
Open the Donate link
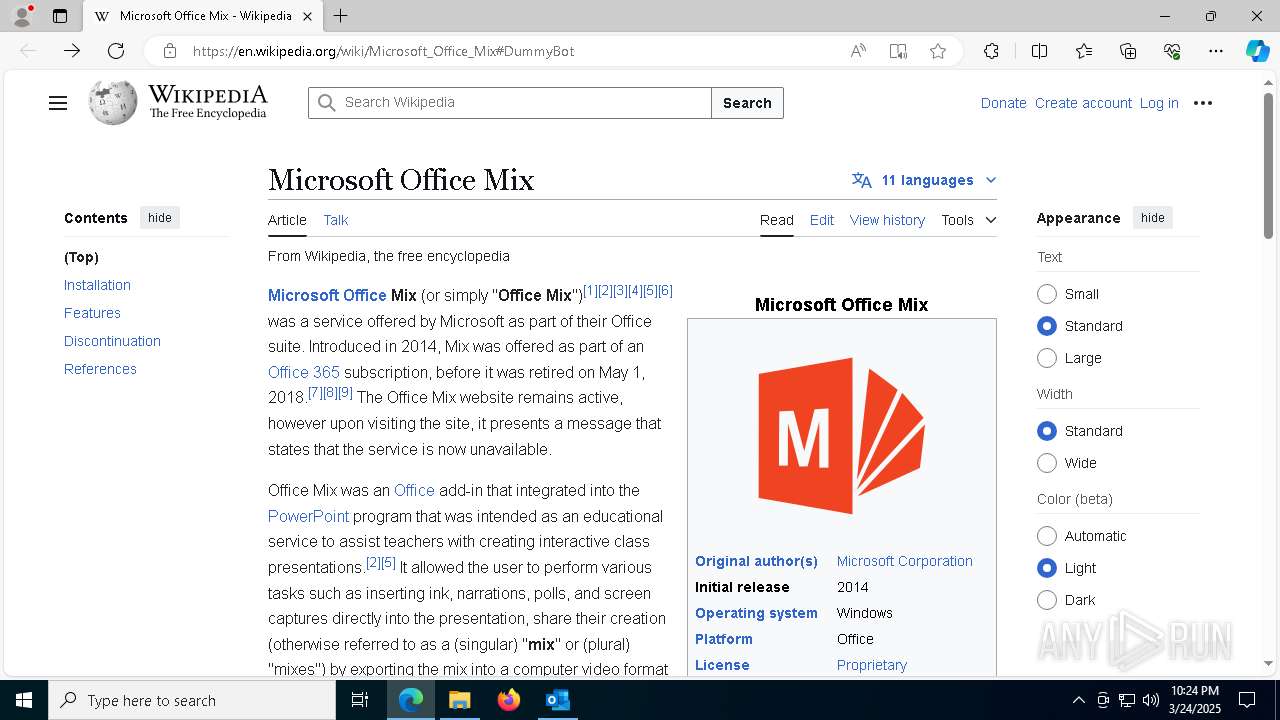coord(1003,103)
